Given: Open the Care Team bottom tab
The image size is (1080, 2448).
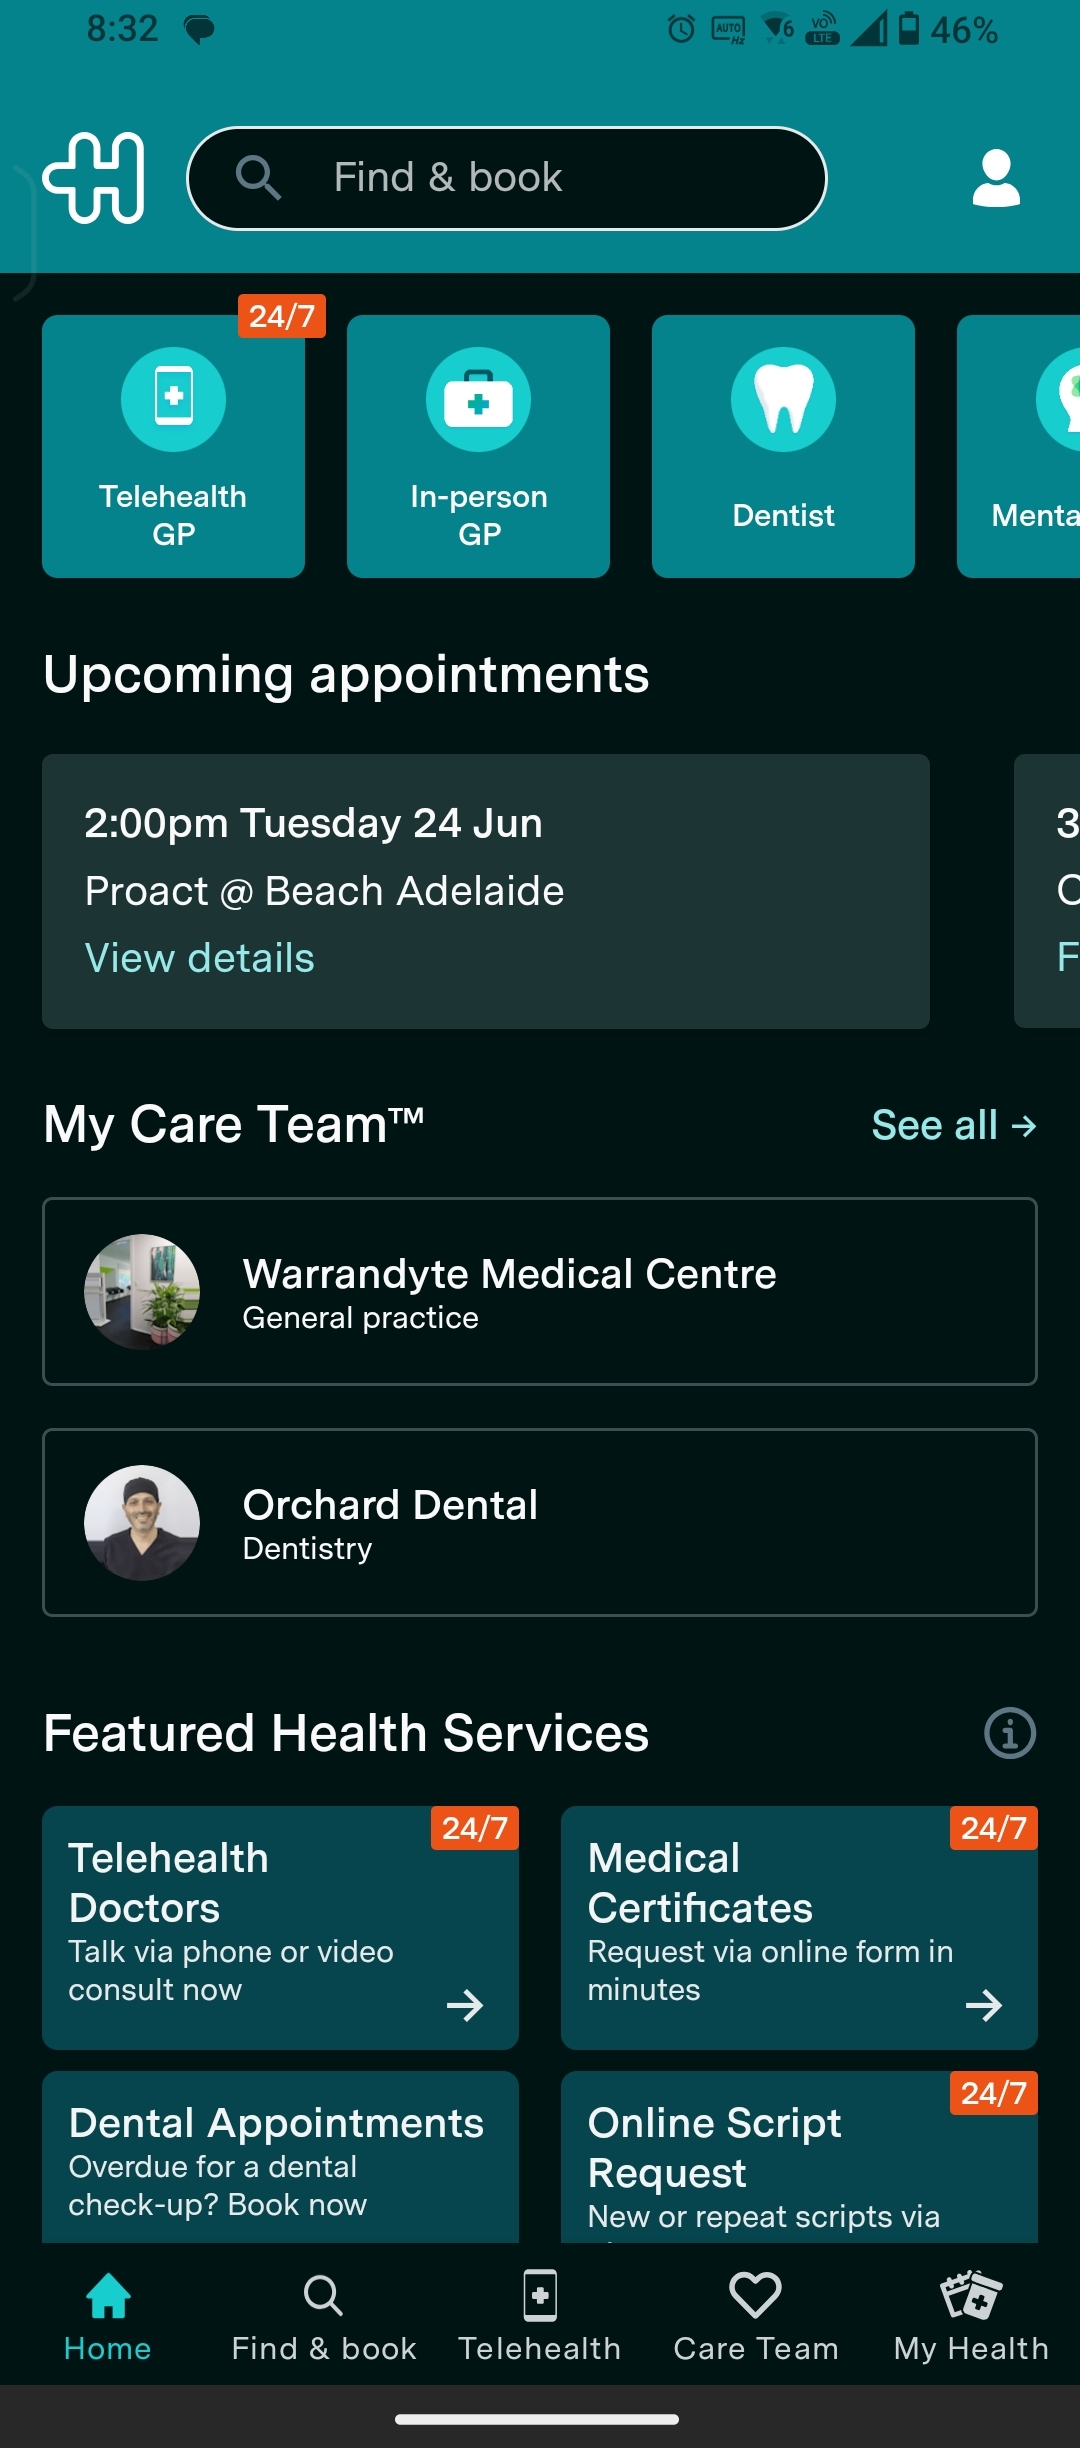Looking at the screenshot, I should coord(755,2315).
